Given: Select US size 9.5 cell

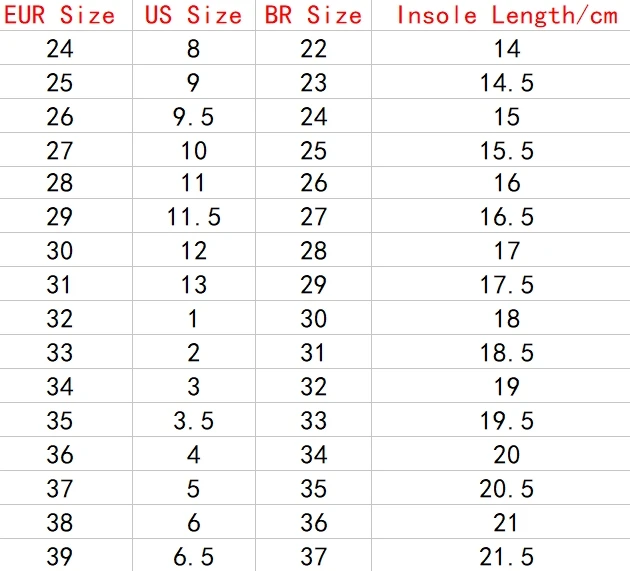Looking at the screenshot, I should click(193, 117).
